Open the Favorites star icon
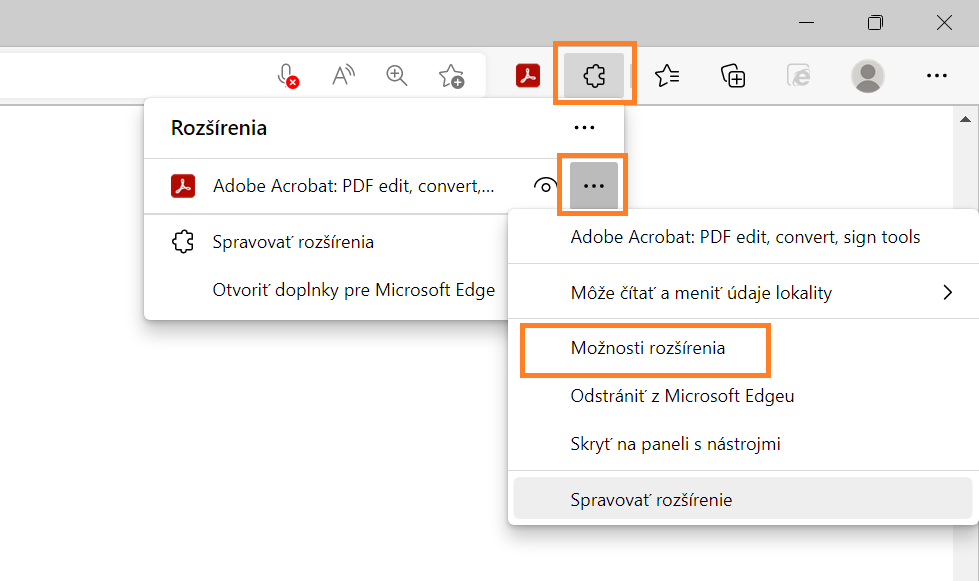This screenshot has width=979, height=581. (x=666, y=75)
